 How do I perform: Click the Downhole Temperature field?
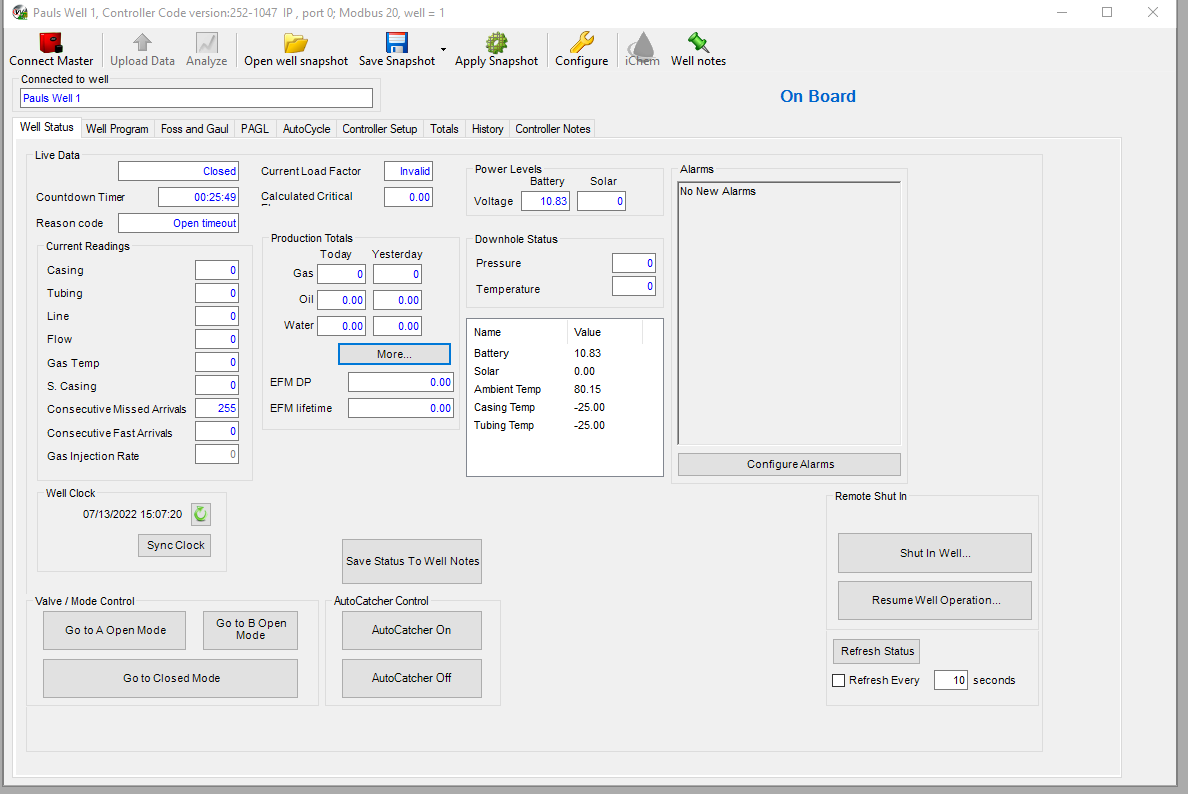pyautogui.click(x=633, y=286)
